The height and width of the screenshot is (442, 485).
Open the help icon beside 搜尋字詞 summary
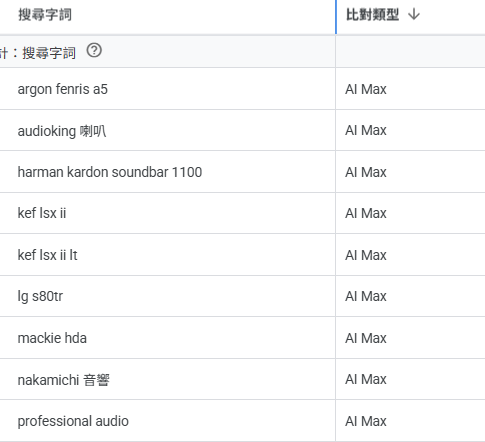pos(94,51)
